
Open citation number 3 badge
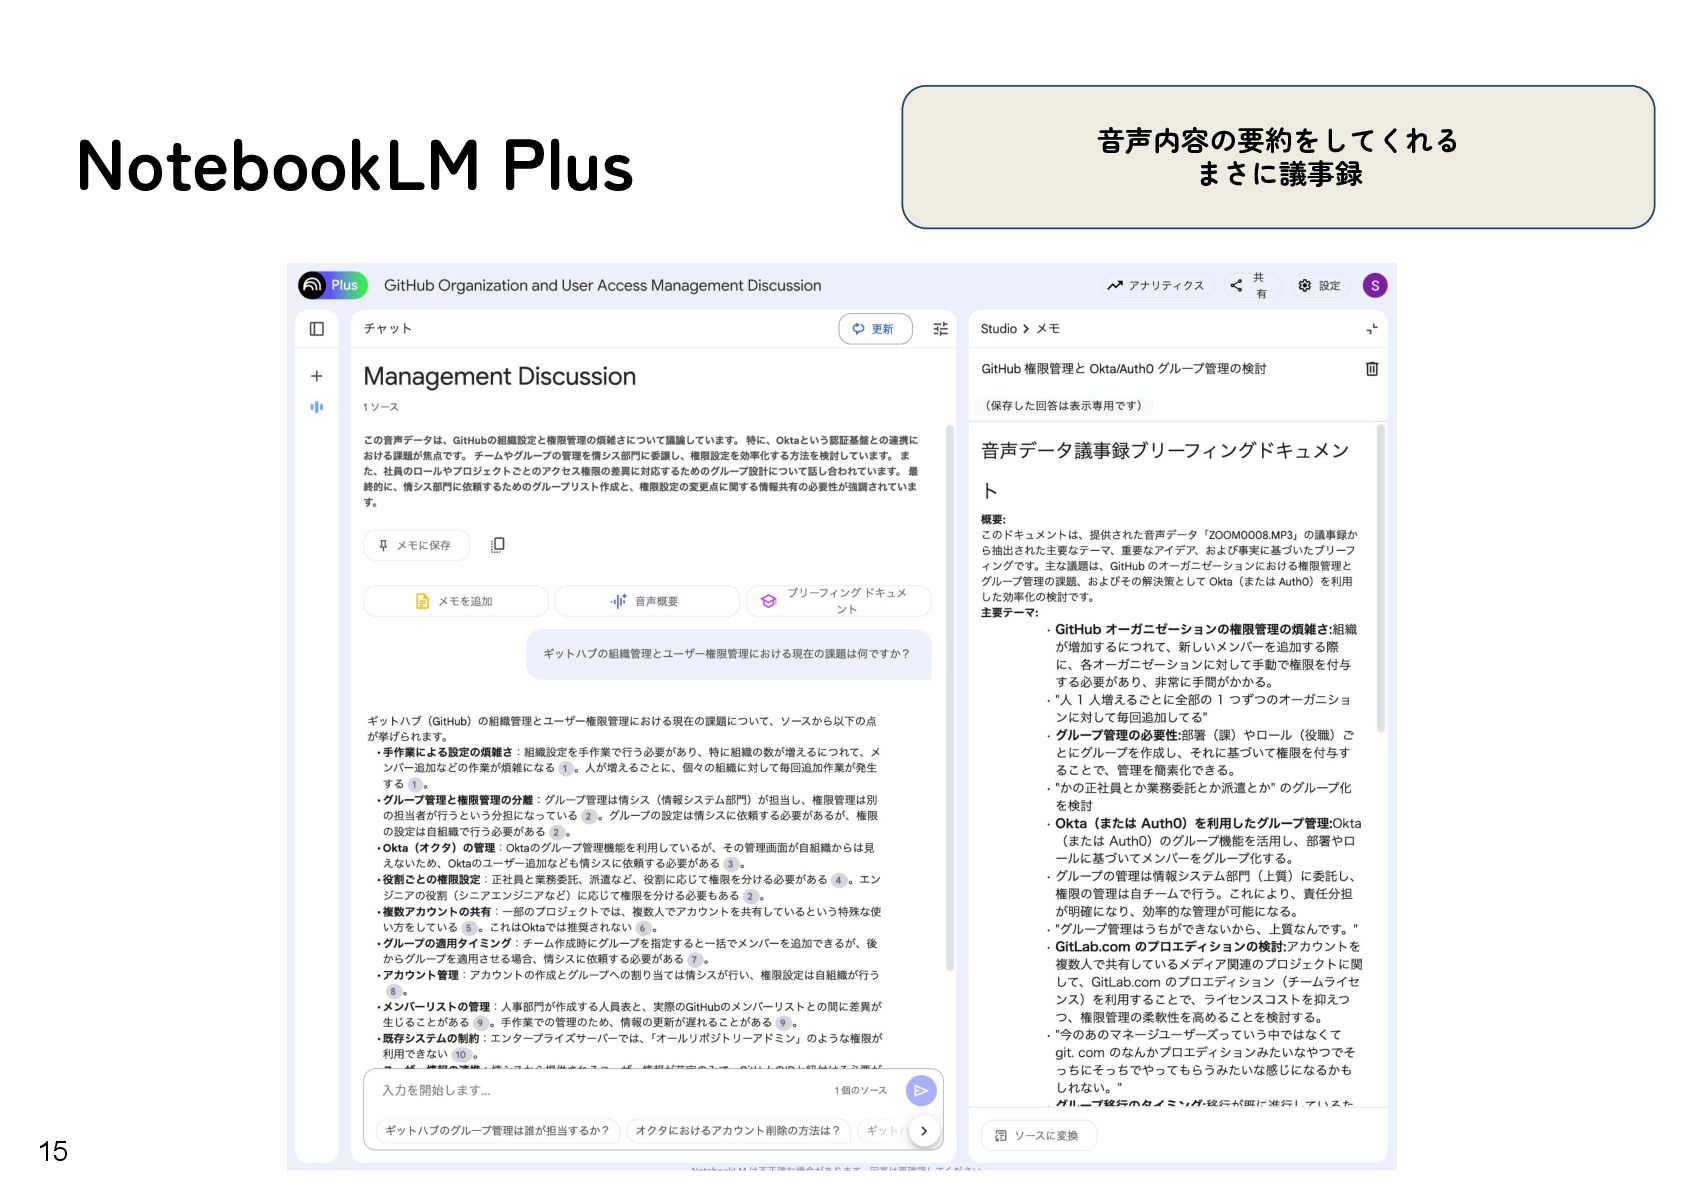(x=731, y=864)
